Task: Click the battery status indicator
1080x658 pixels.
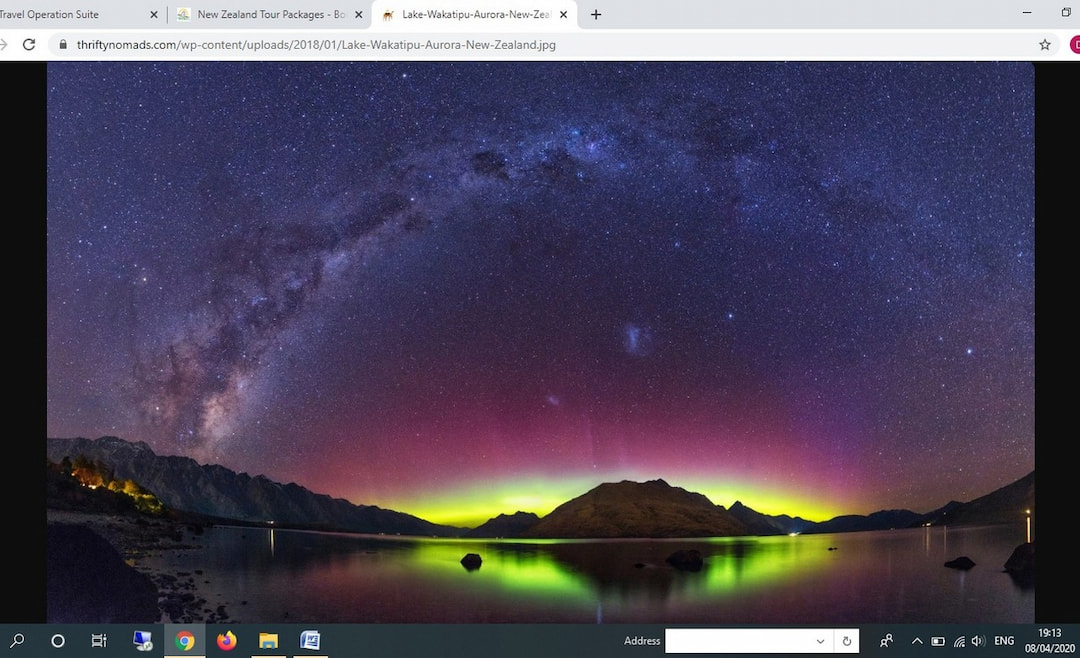Action: coord(937,641)
